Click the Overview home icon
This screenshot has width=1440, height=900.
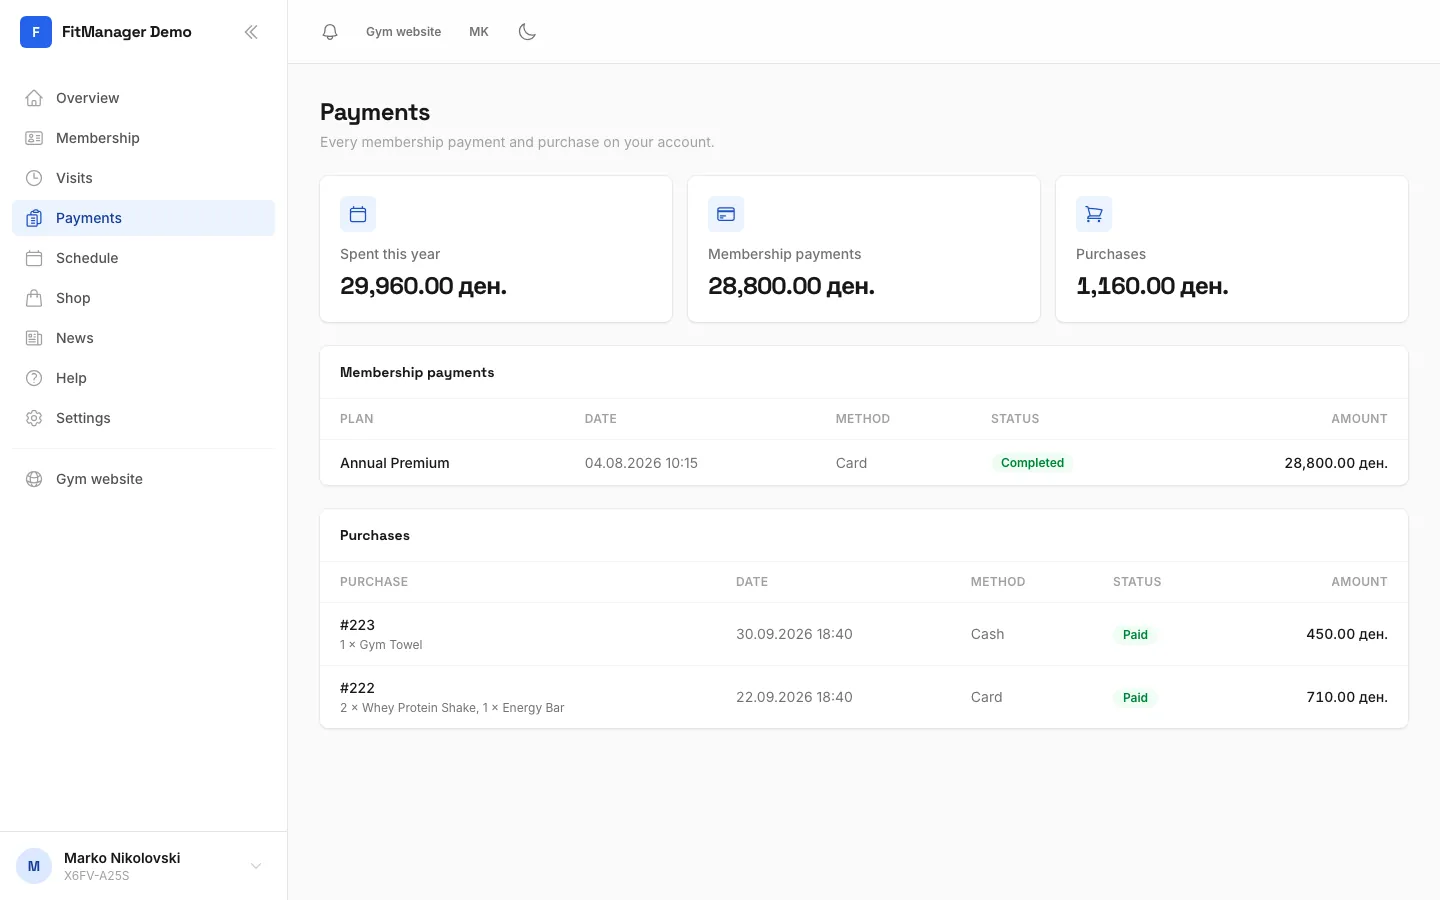click(34, 98)
